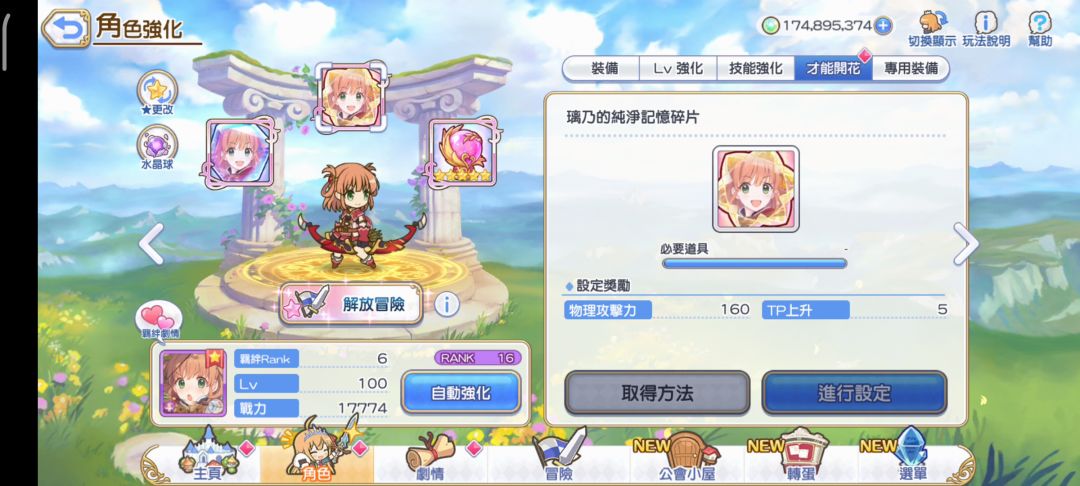
Task: Click the 進行設定 button
Action: [x=854, y=393]
